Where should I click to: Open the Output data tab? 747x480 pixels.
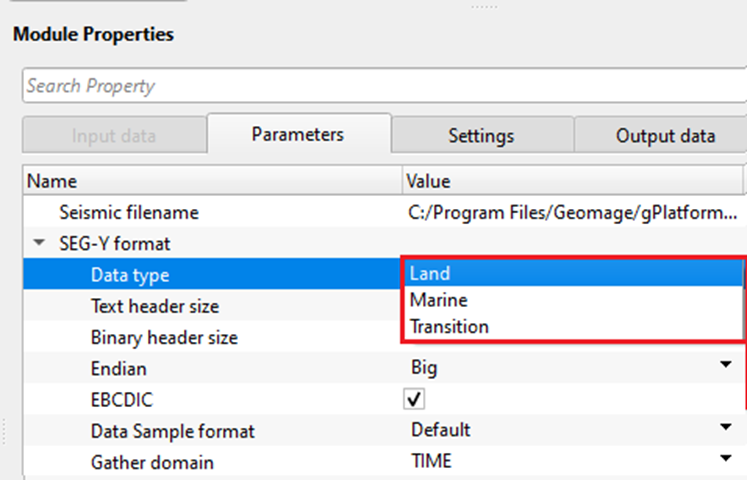(664, 135)
